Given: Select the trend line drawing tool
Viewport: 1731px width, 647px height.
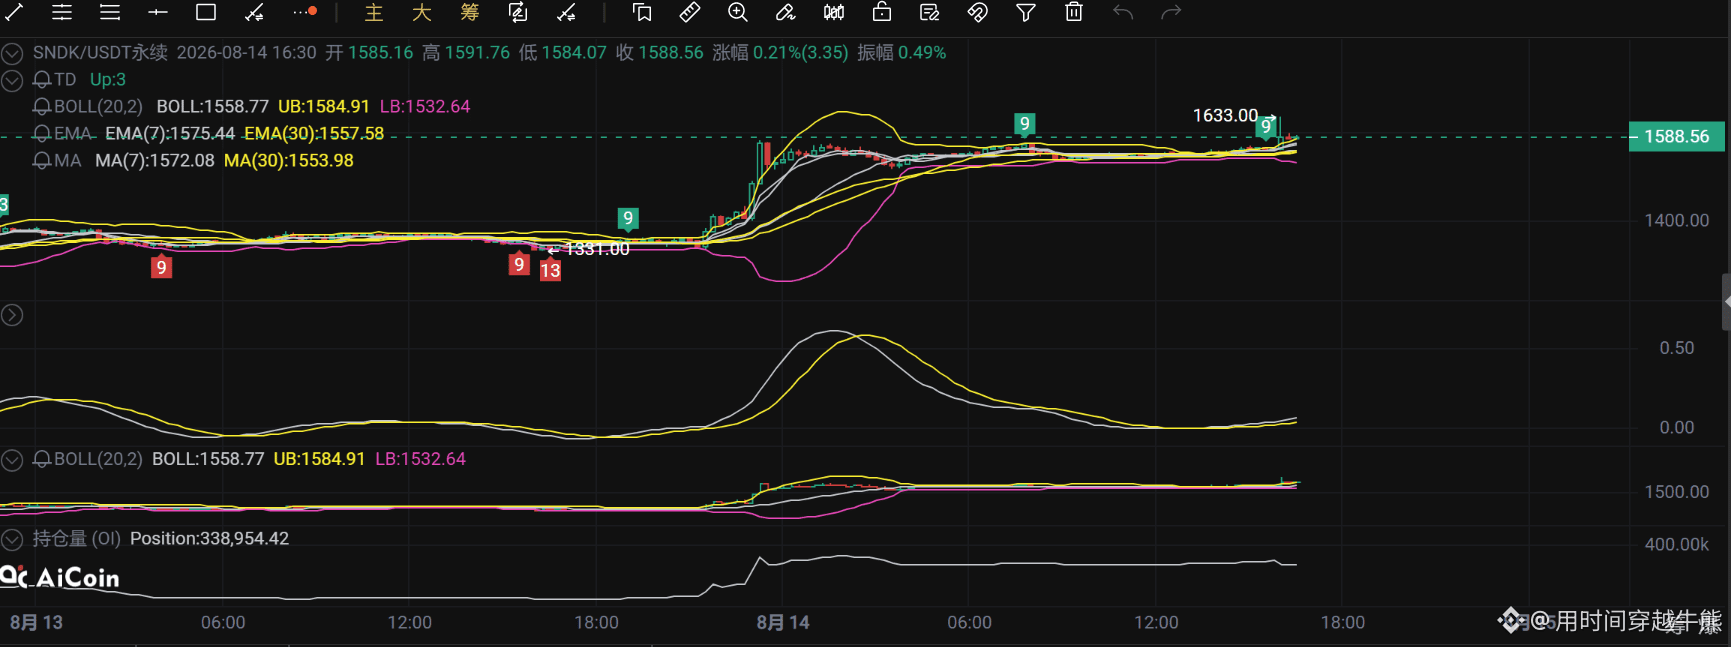Looking at the screenshot, I should pyautogui.click(x=14, y=12).
